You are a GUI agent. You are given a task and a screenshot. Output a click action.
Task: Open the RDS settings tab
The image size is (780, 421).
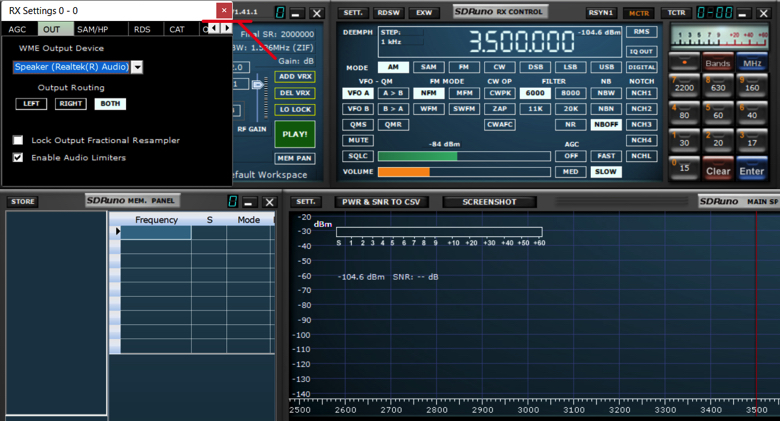[142, 29]
